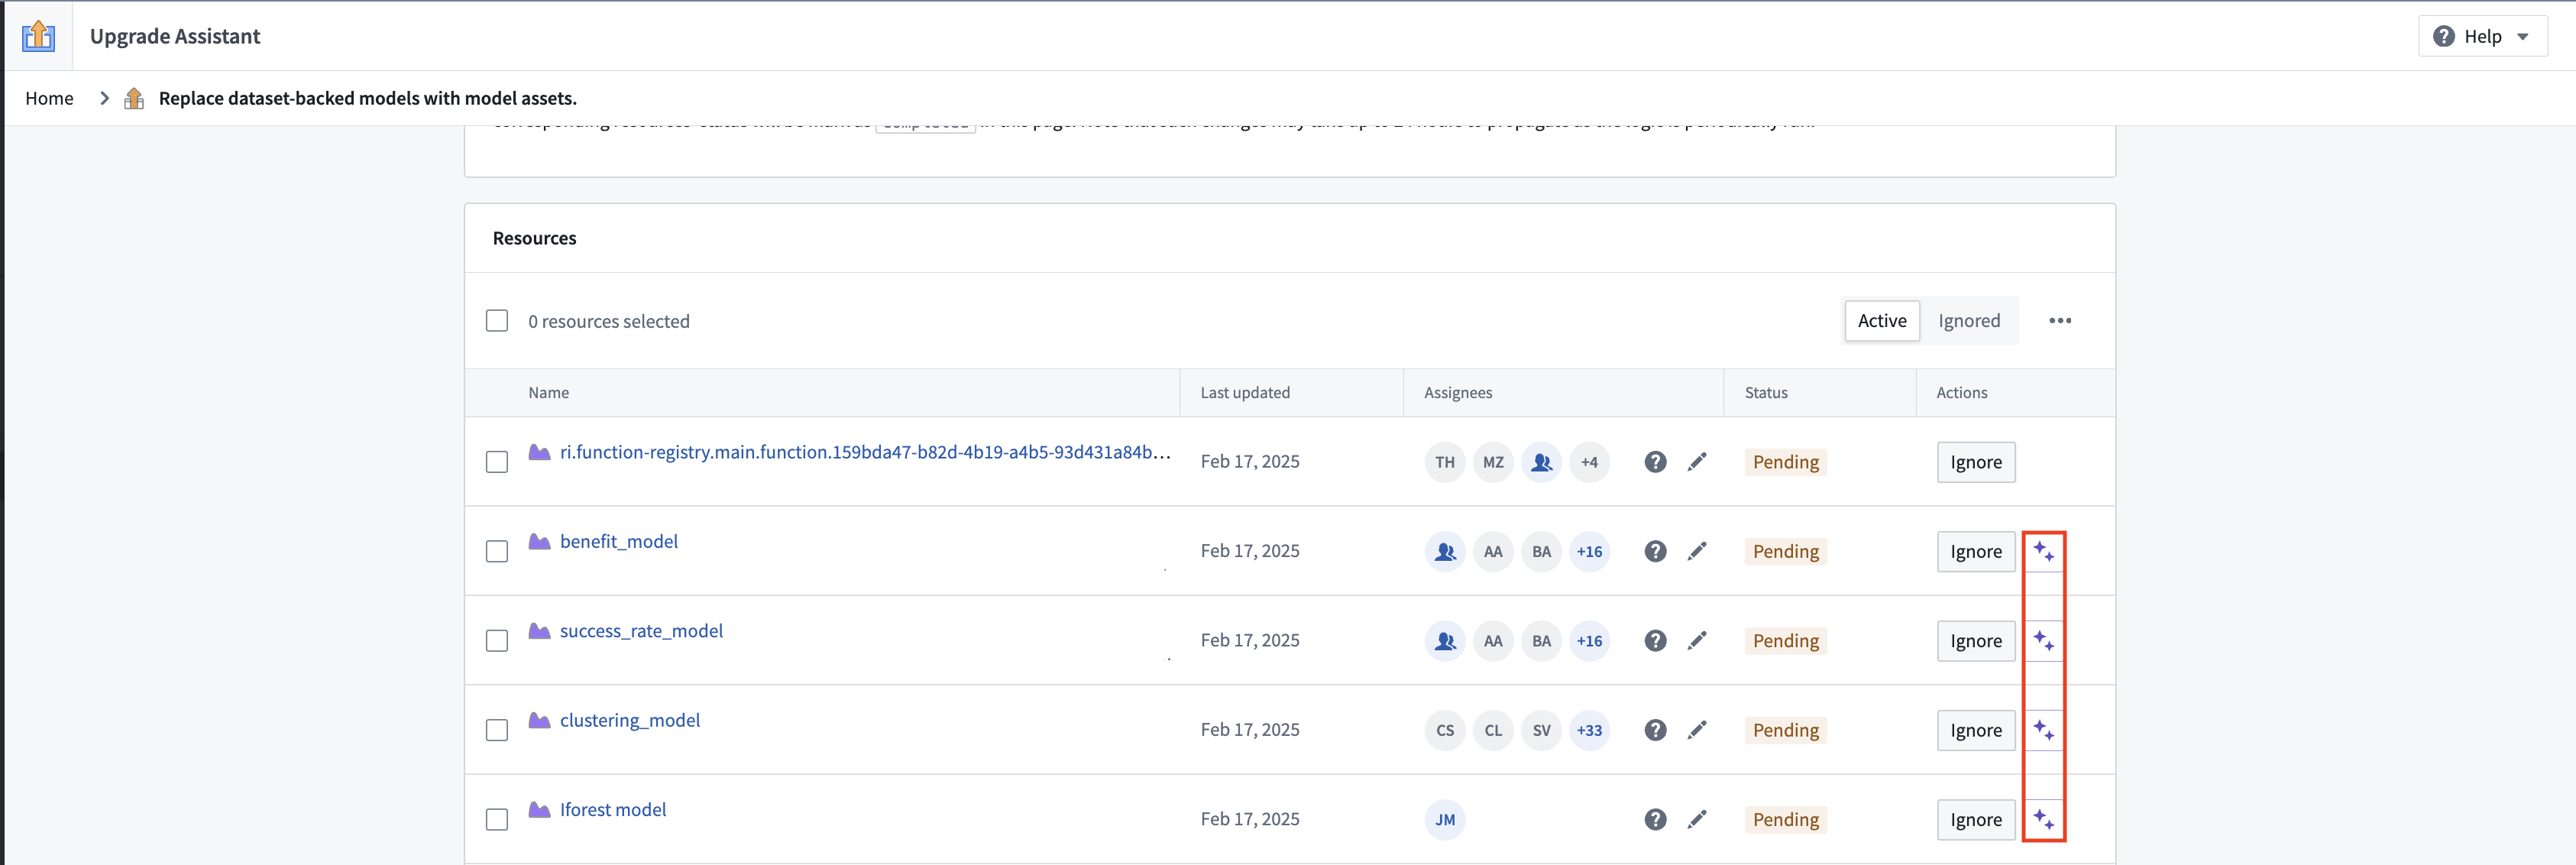Go to Home breadcrumb
The image size is (2576, 865).
pos(49,98)
